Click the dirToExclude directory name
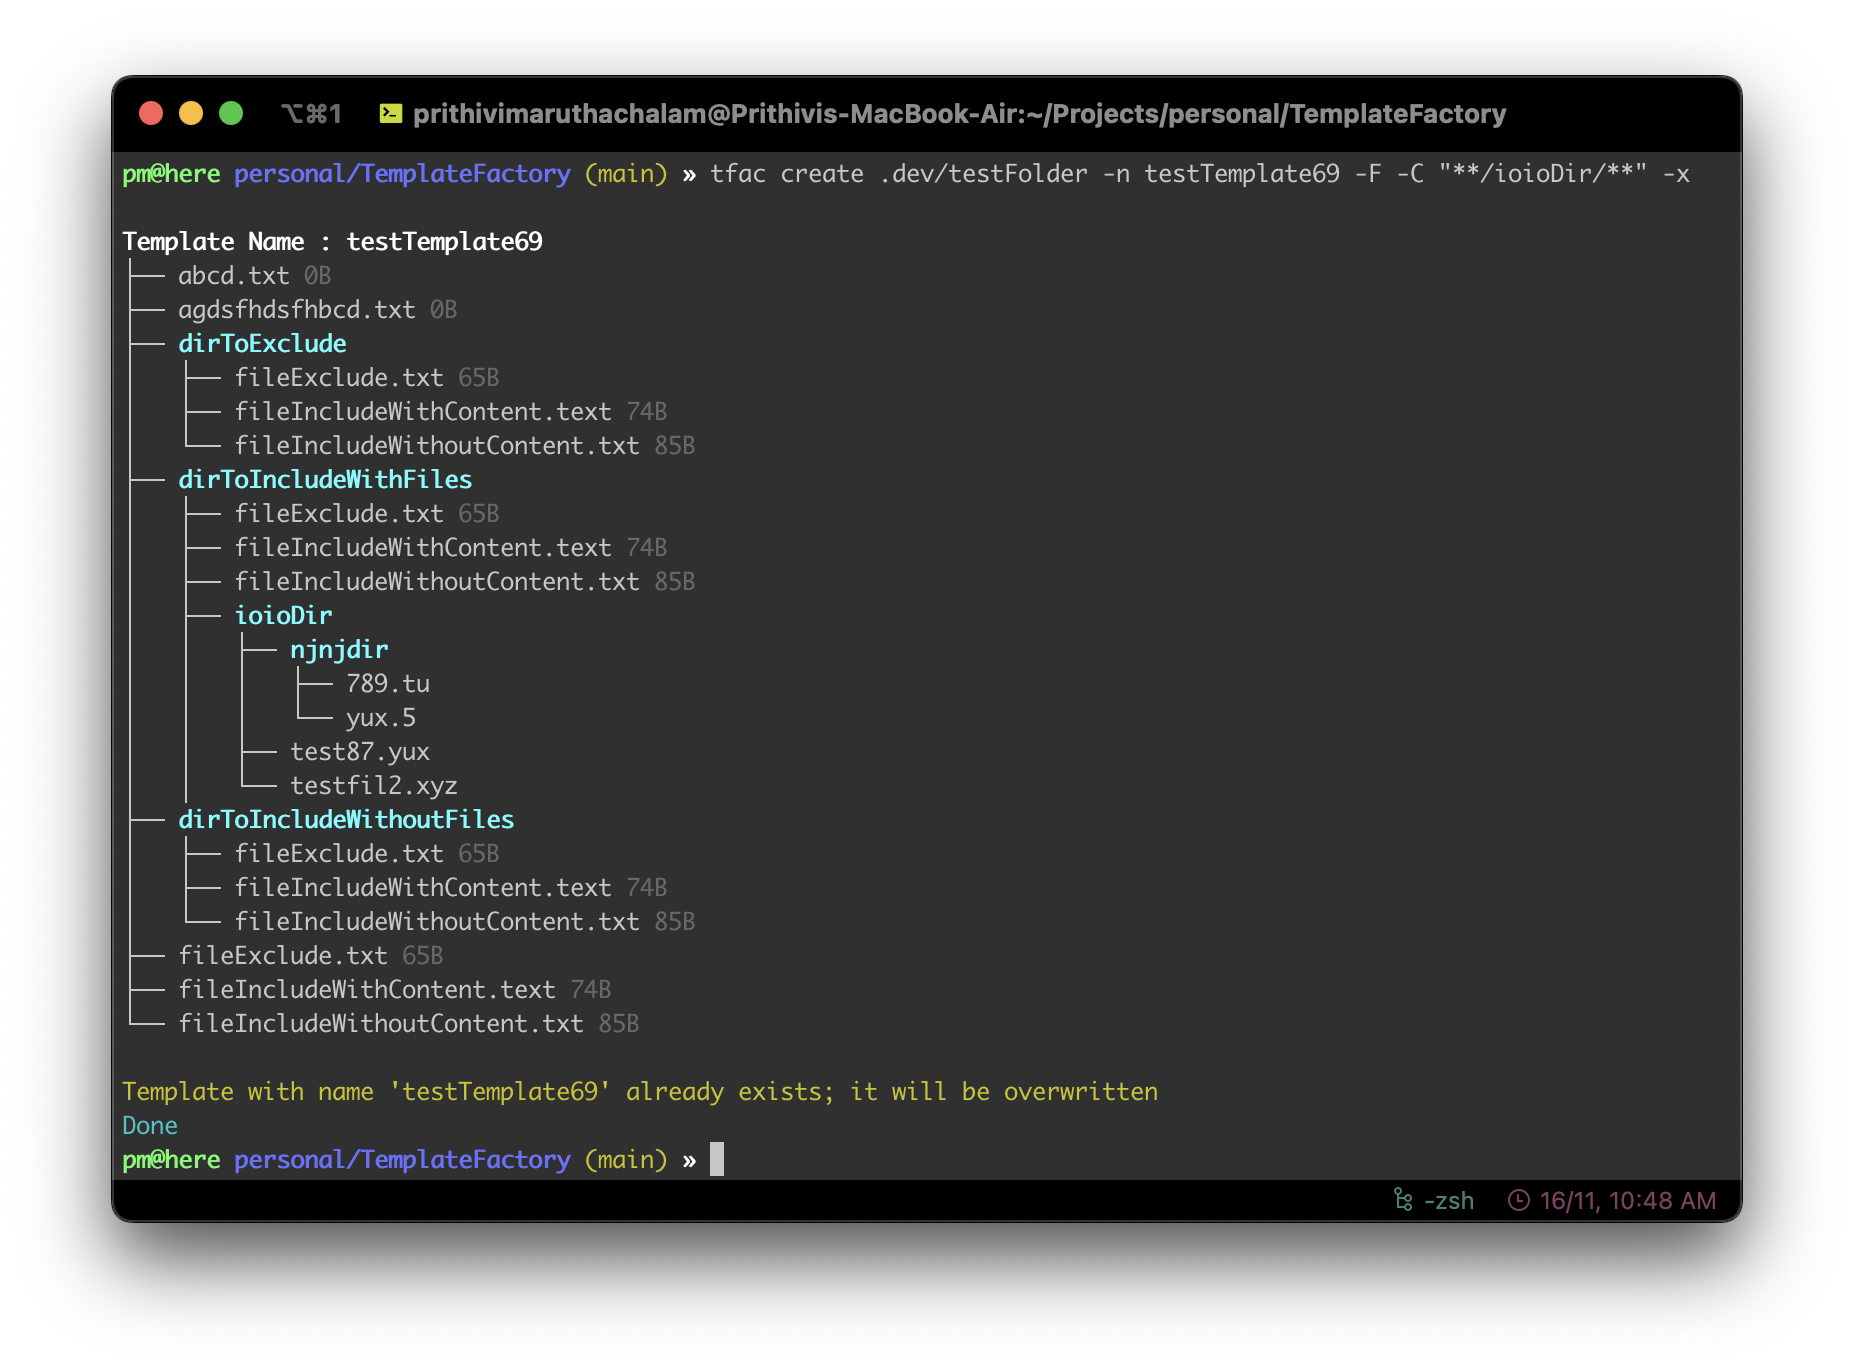This screenshot has height=1370, width=1854. click(262, 344)
